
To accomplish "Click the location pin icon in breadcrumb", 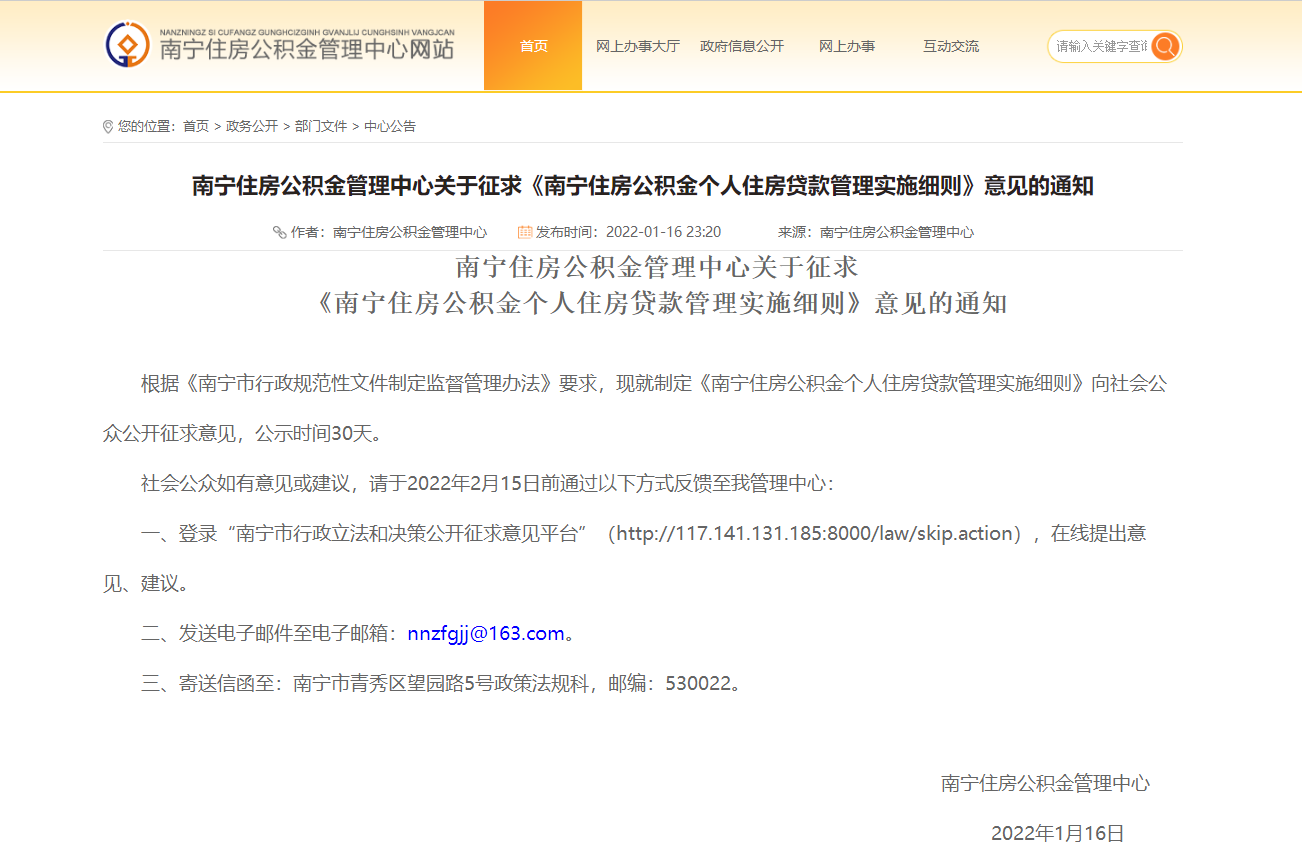I will click(108, 127).
